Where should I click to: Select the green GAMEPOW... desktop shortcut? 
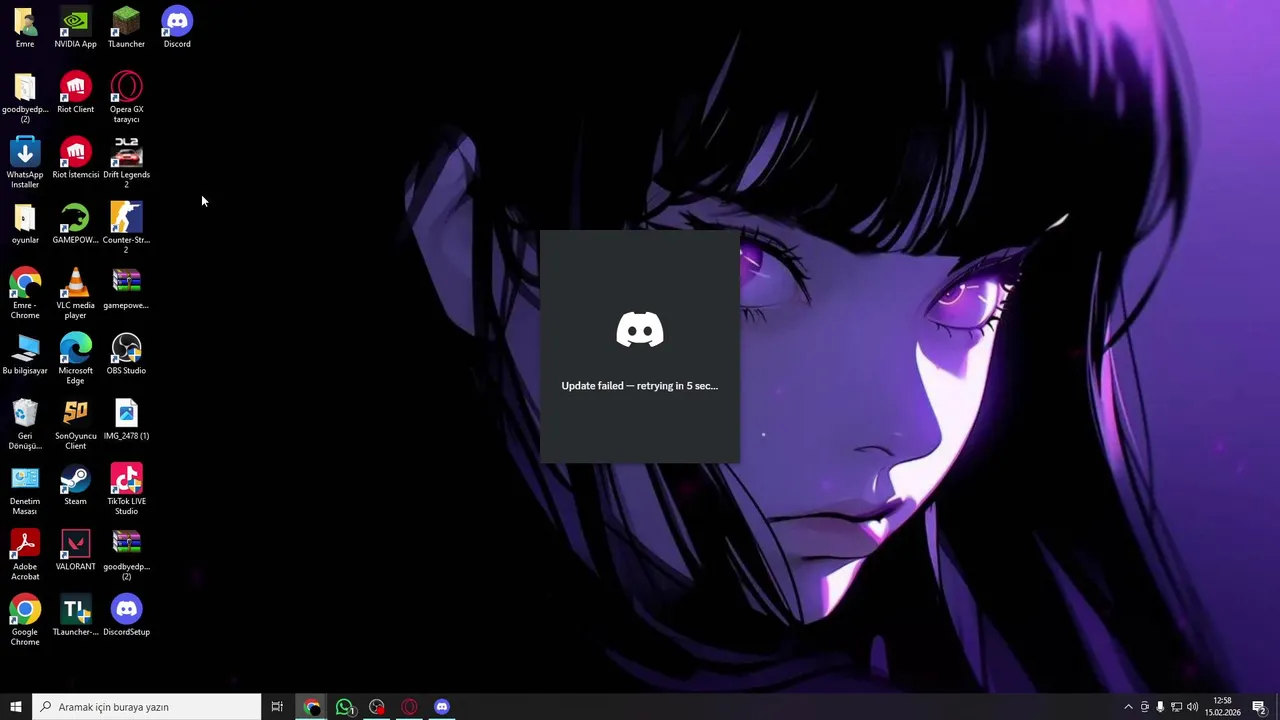(75, 223)
